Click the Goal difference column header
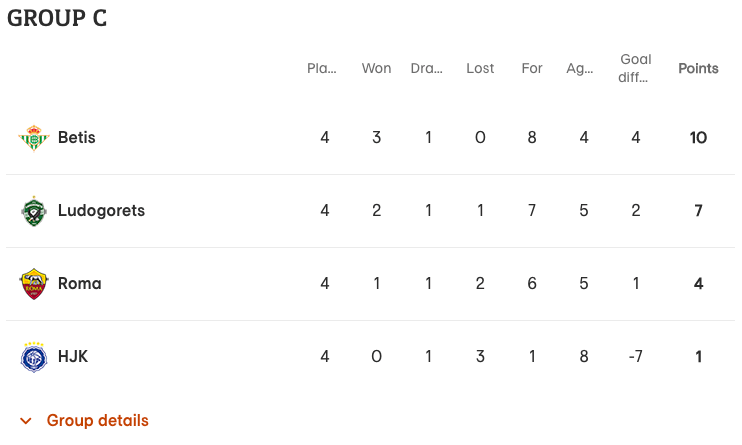The image size is (742, 445). pyautogui.click(x=636, y=68)
